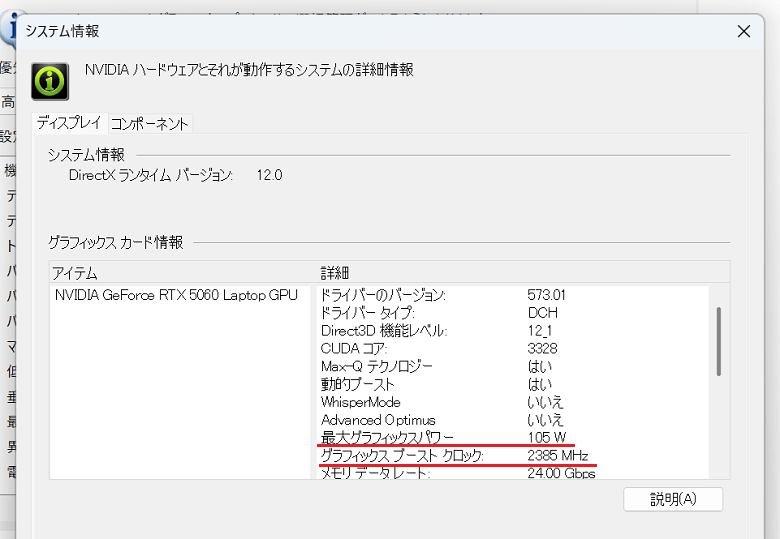780x539 pixels.
Task: Click the DirectX ランタイム バージョン label
Action: tap(150, 175)
